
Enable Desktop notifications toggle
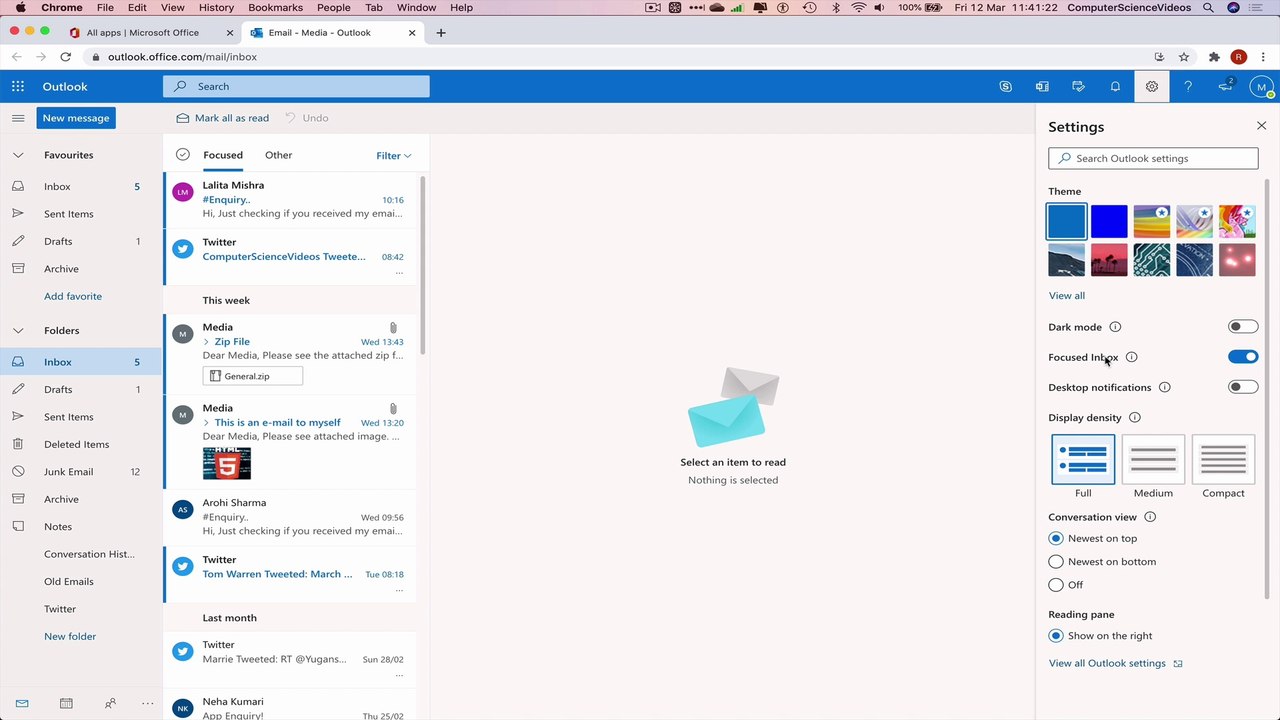point(1243,387)
